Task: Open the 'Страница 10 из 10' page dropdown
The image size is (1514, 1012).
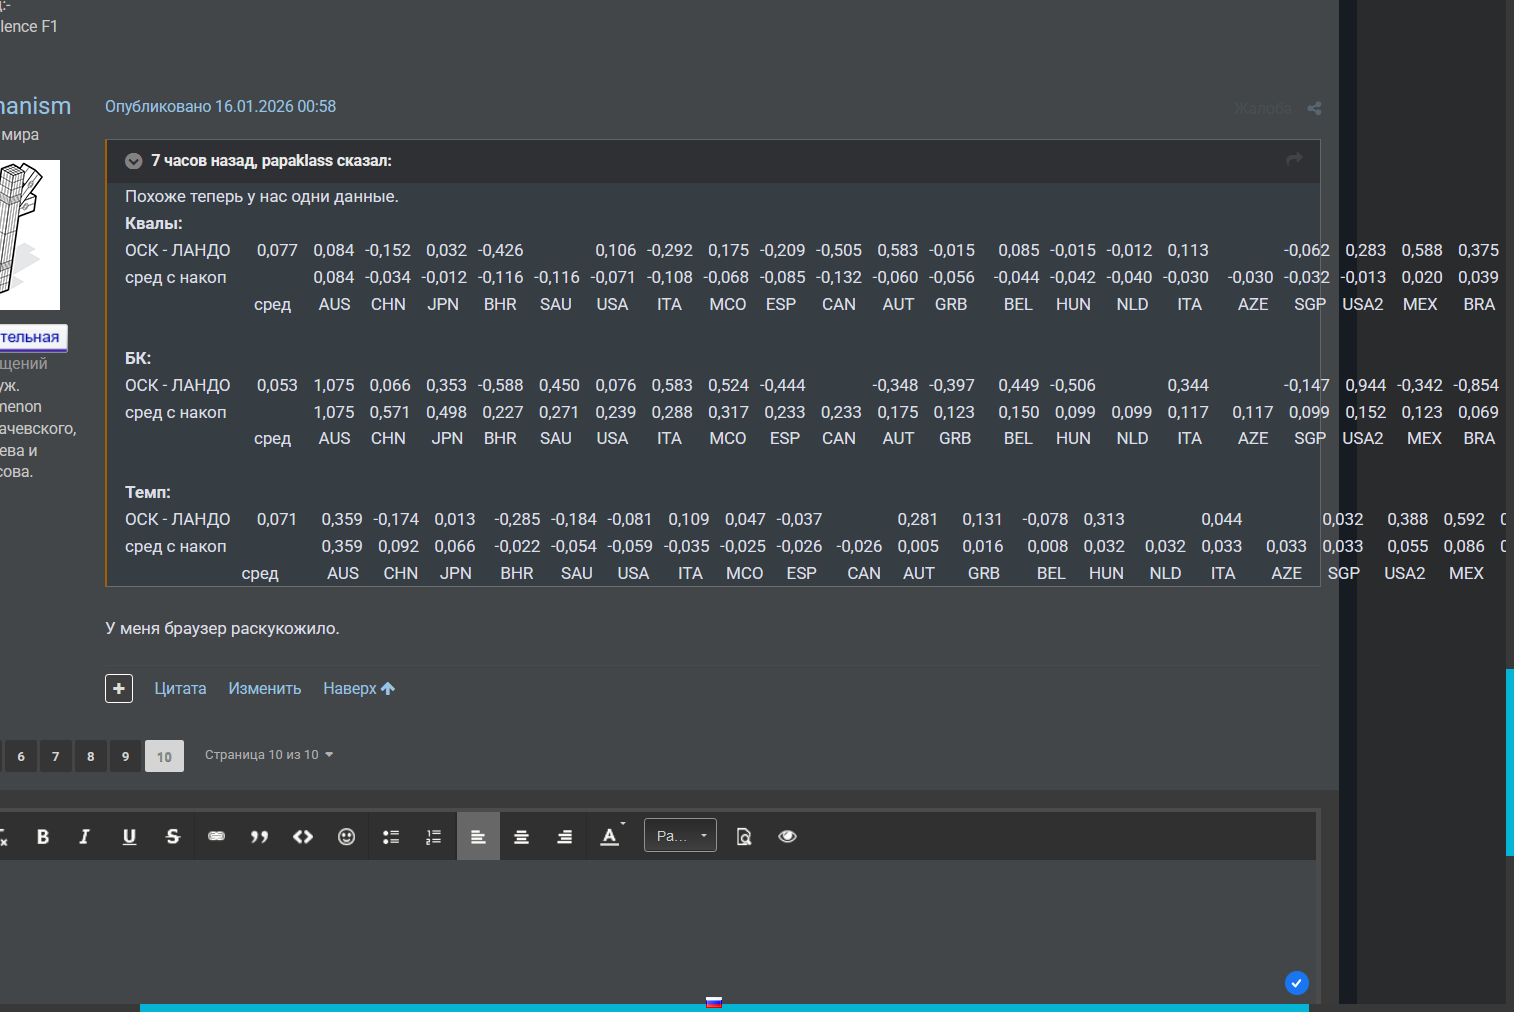Action: tap(268, 755)
